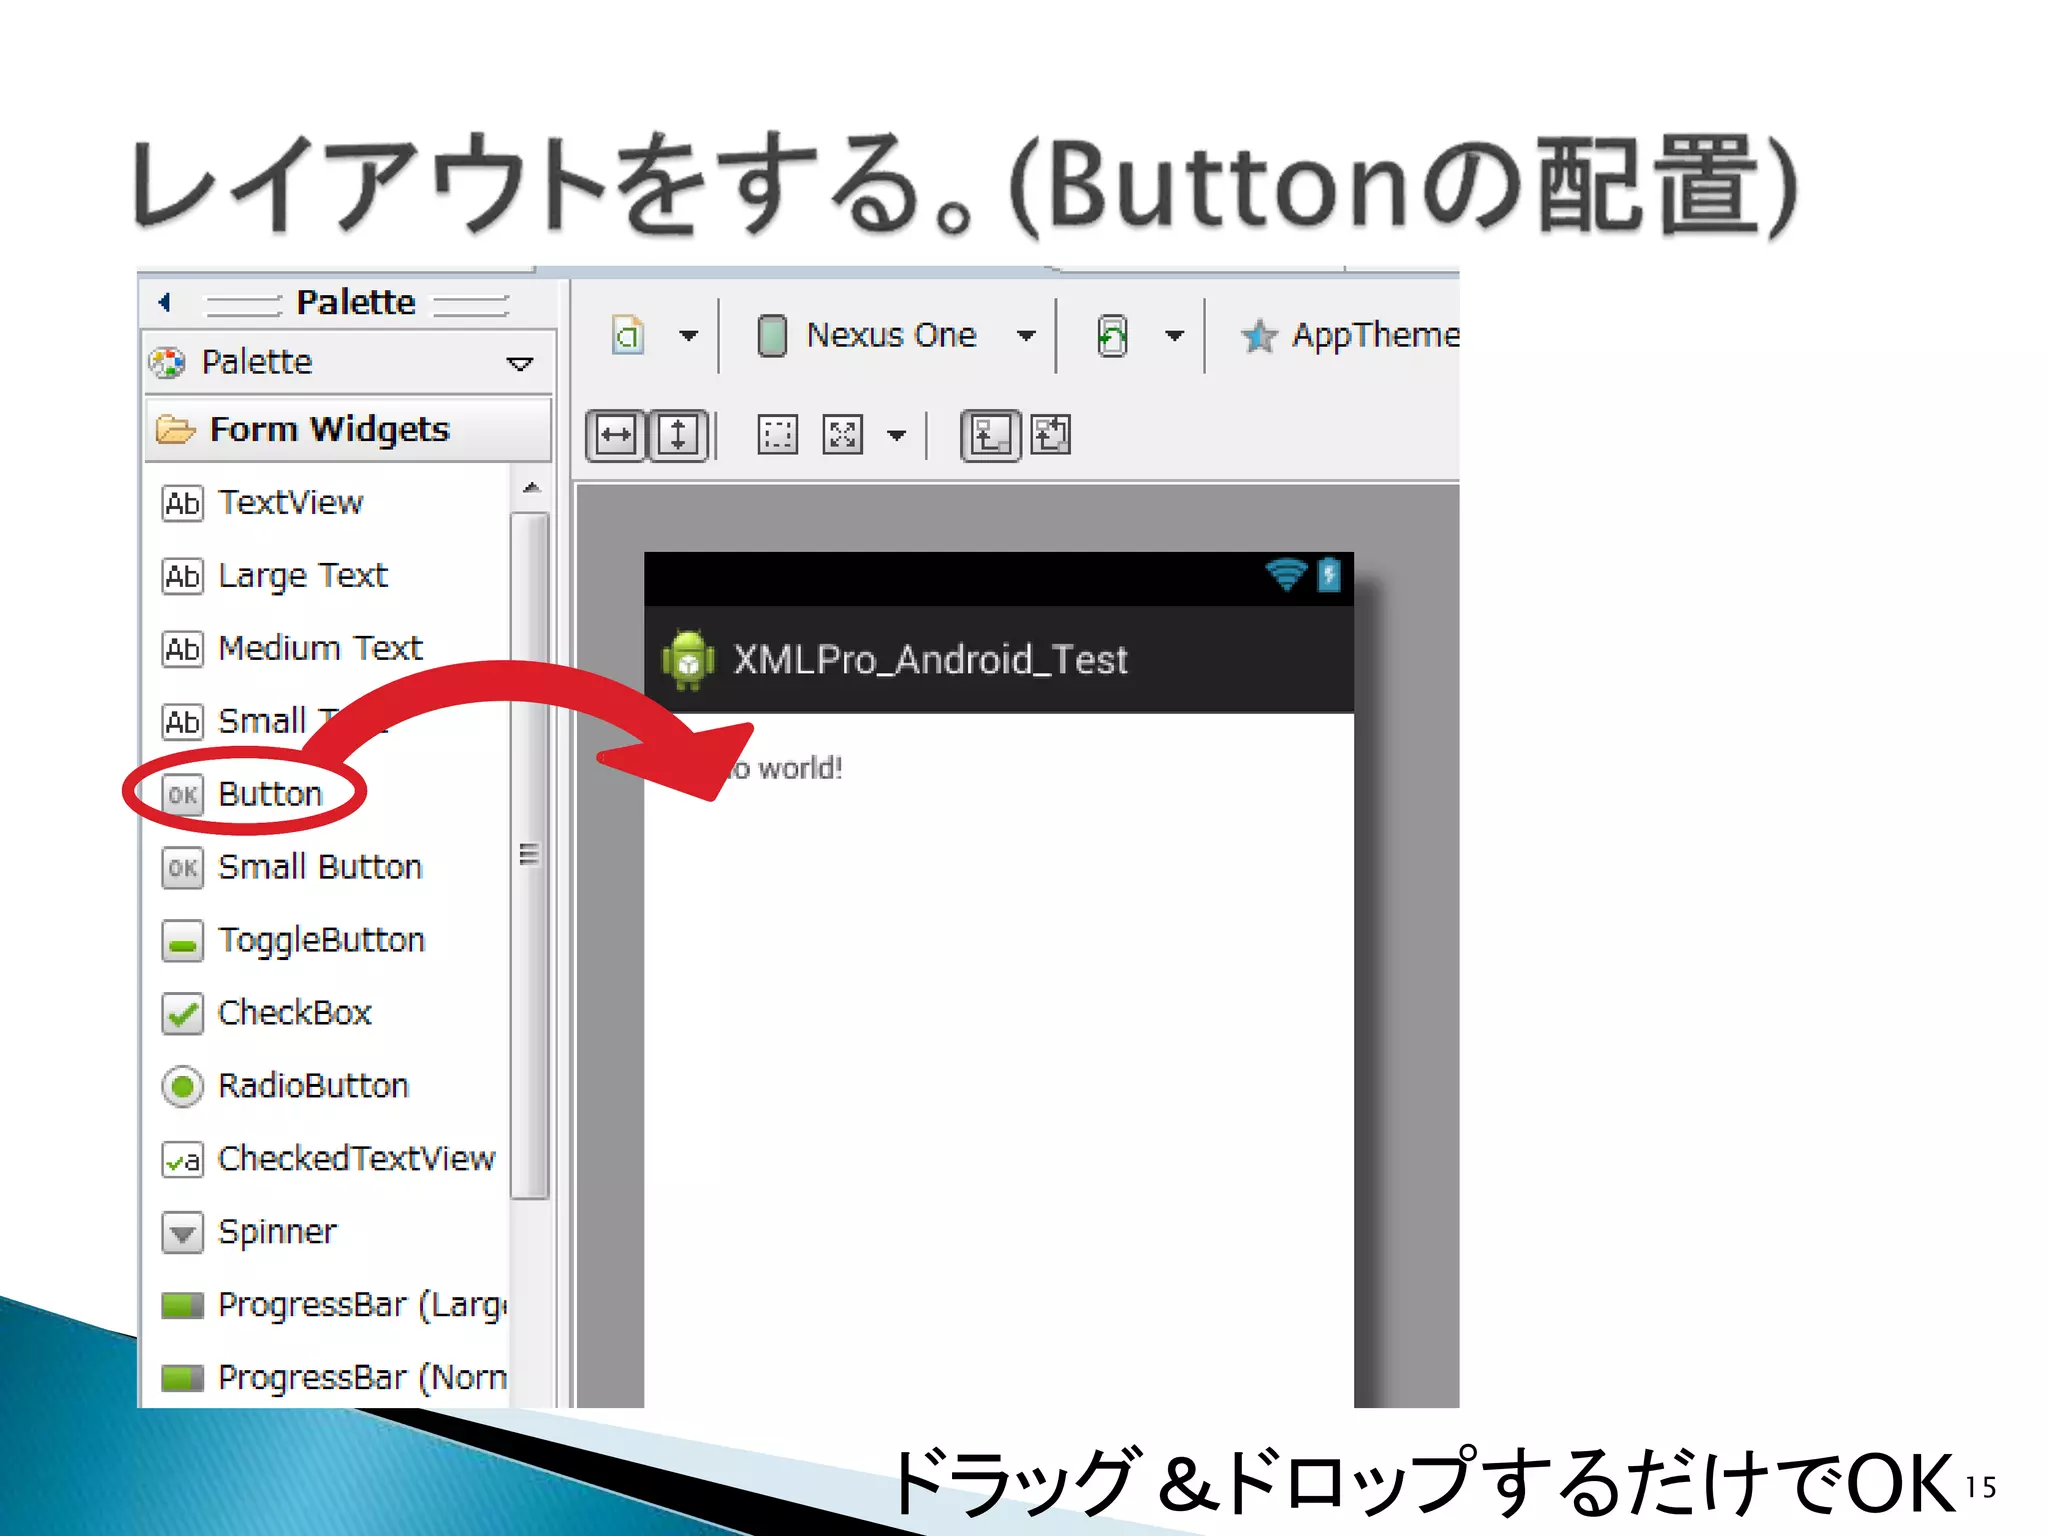Viewport: 2048px width, 1536px height.
Task: Click the palette vertical scrollbar thumb
Action: coord(530,855)
